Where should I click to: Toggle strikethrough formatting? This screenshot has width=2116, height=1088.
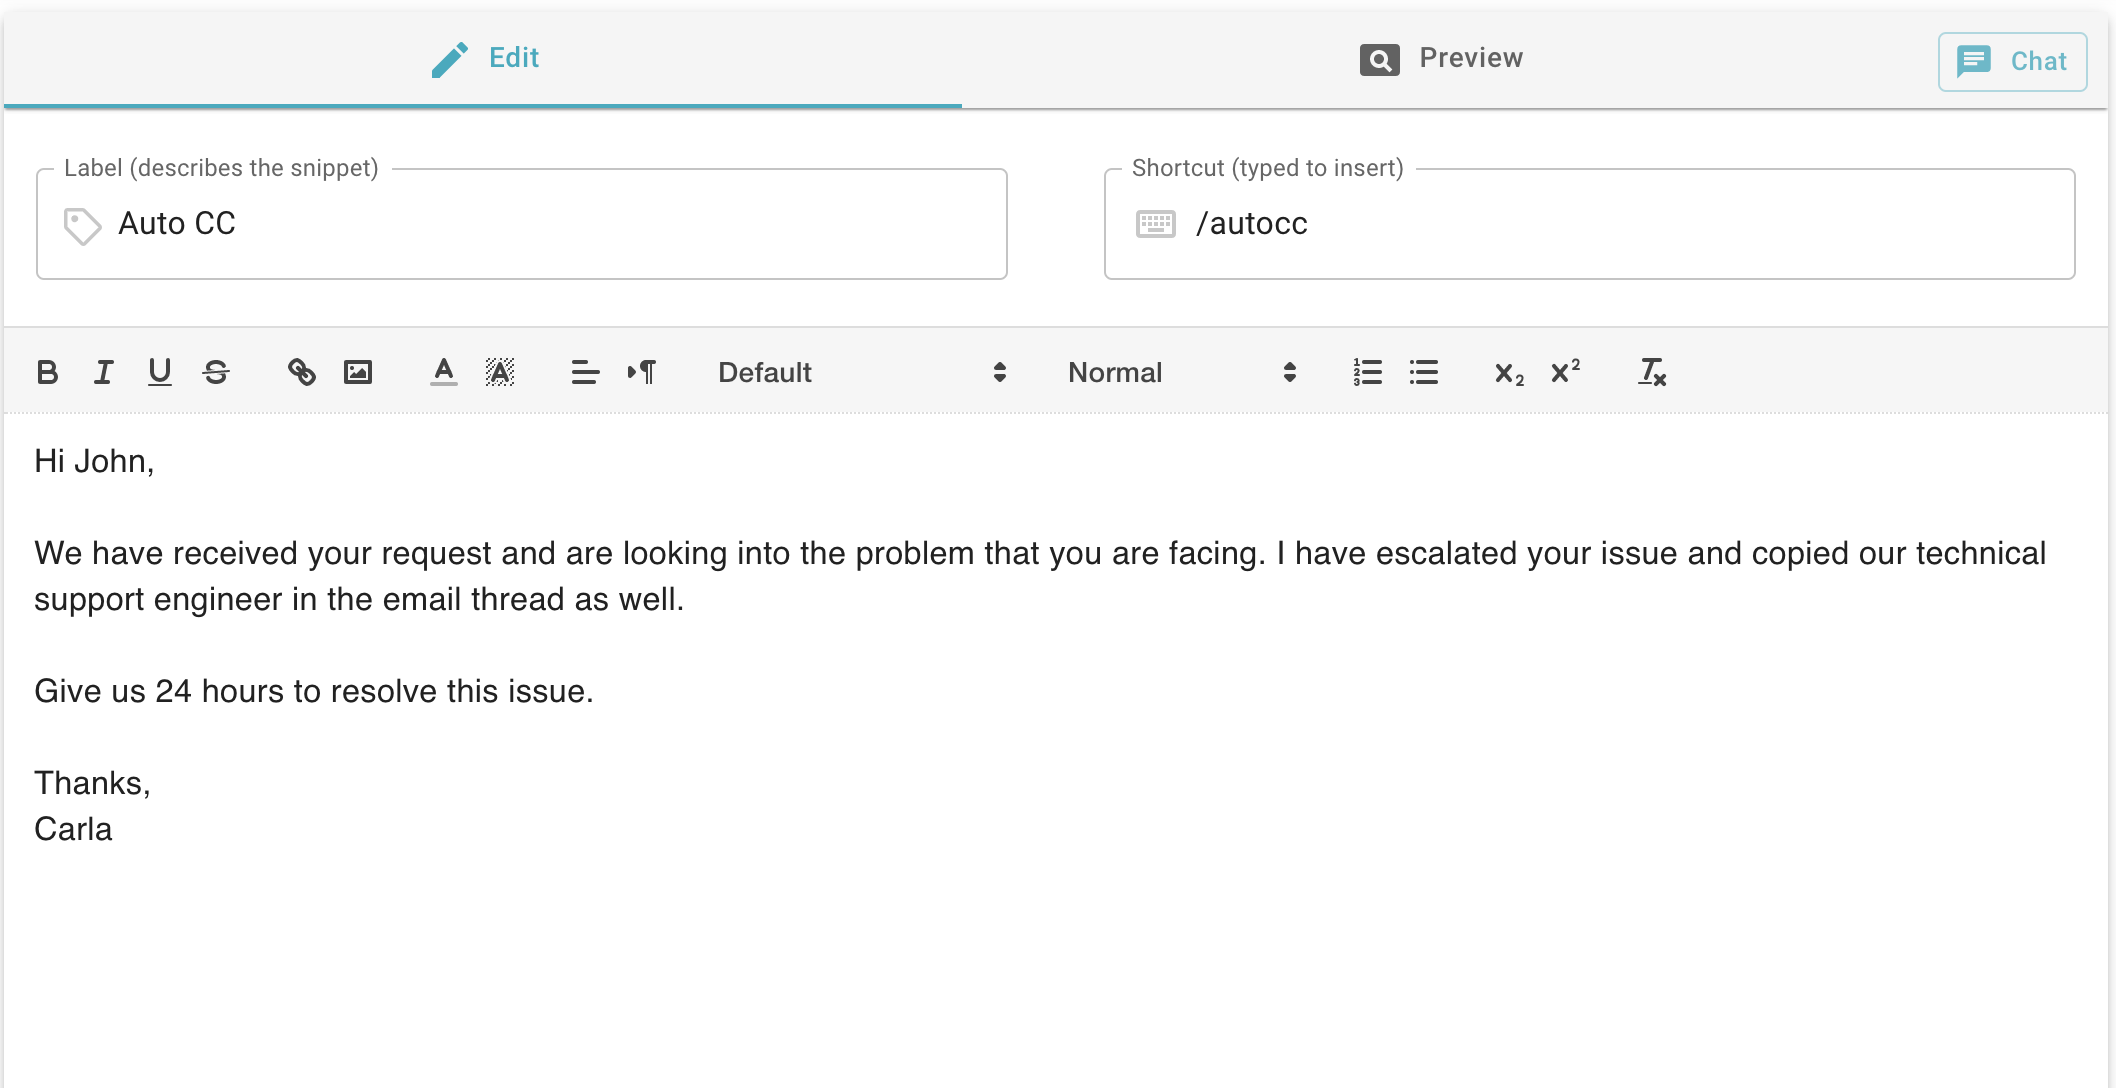tap(216, 373)
